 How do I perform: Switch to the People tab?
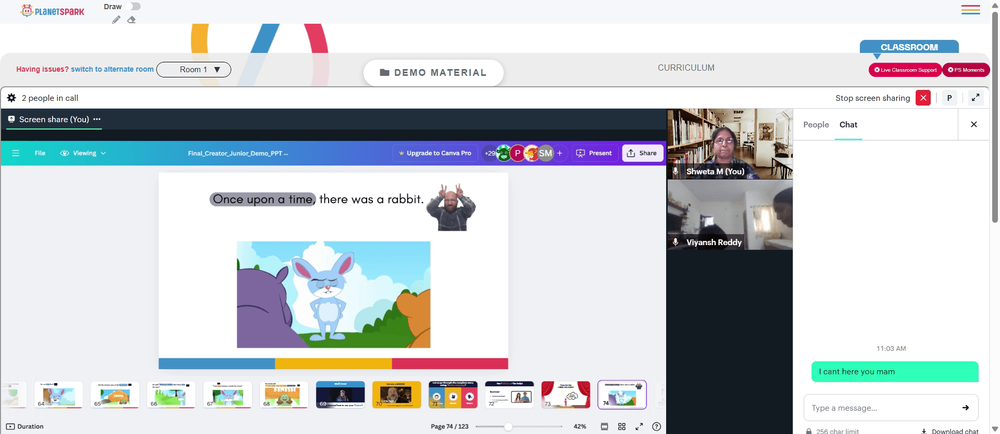pyautogui.click(x=816, y=124)
